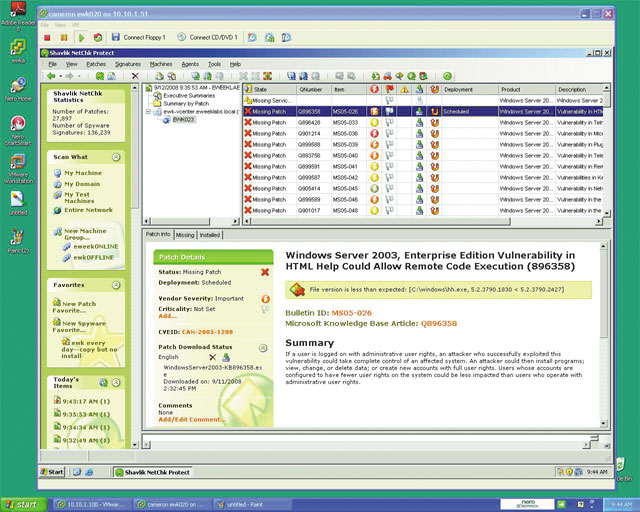
Task: Open the CAN-2005-1208 CVEID link
Action: point(207,332)
